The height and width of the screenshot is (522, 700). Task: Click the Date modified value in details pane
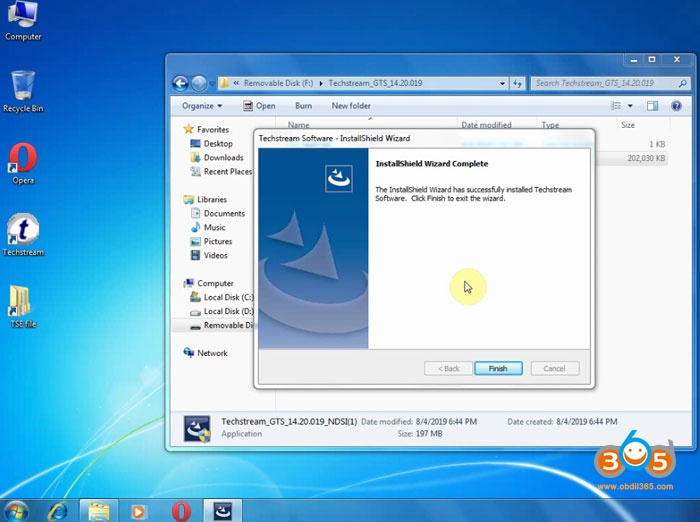(446, 422)
